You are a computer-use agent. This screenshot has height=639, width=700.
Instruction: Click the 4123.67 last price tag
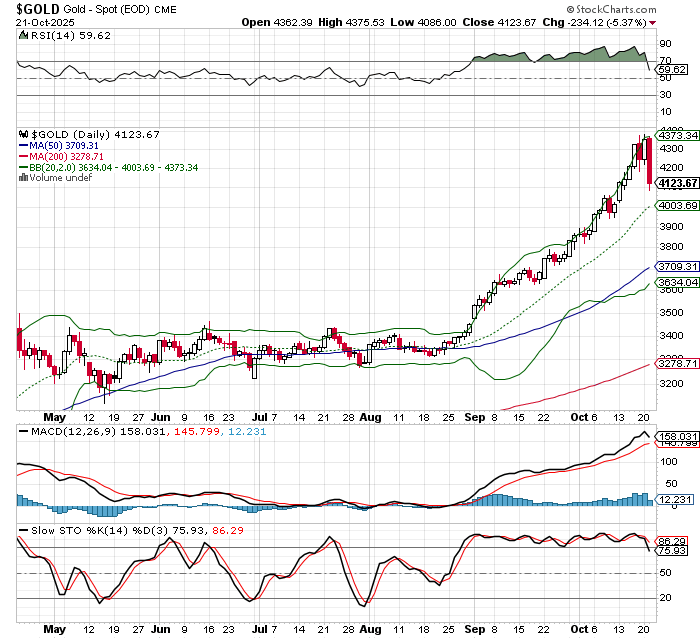point(677,183)
